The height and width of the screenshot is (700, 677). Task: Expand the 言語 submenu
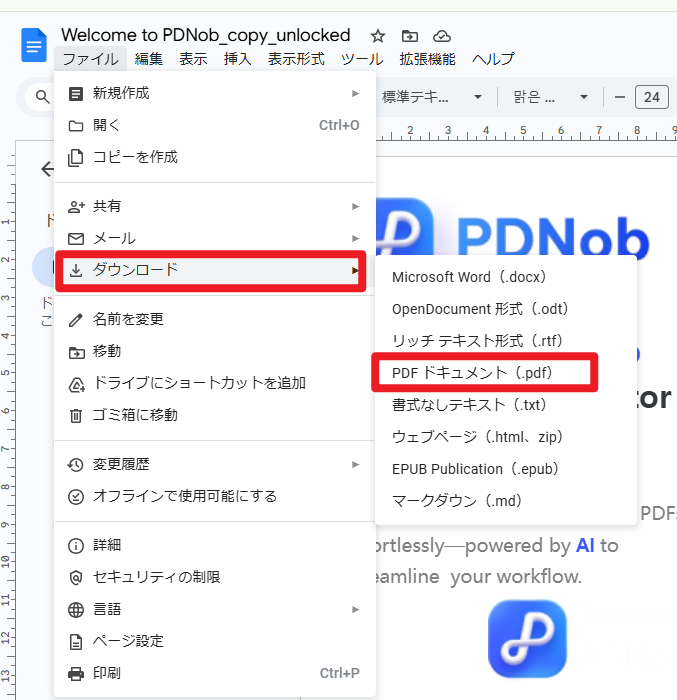coord(215,609)
